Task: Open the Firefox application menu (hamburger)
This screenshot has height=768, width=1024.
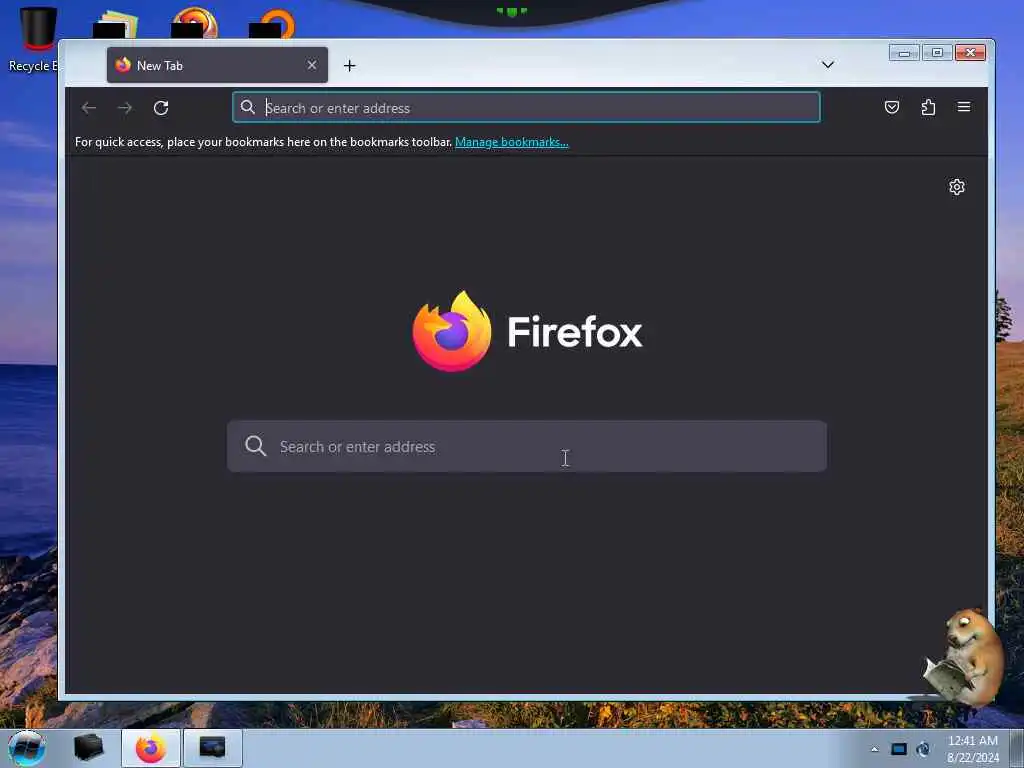Action: coord(964,106)
